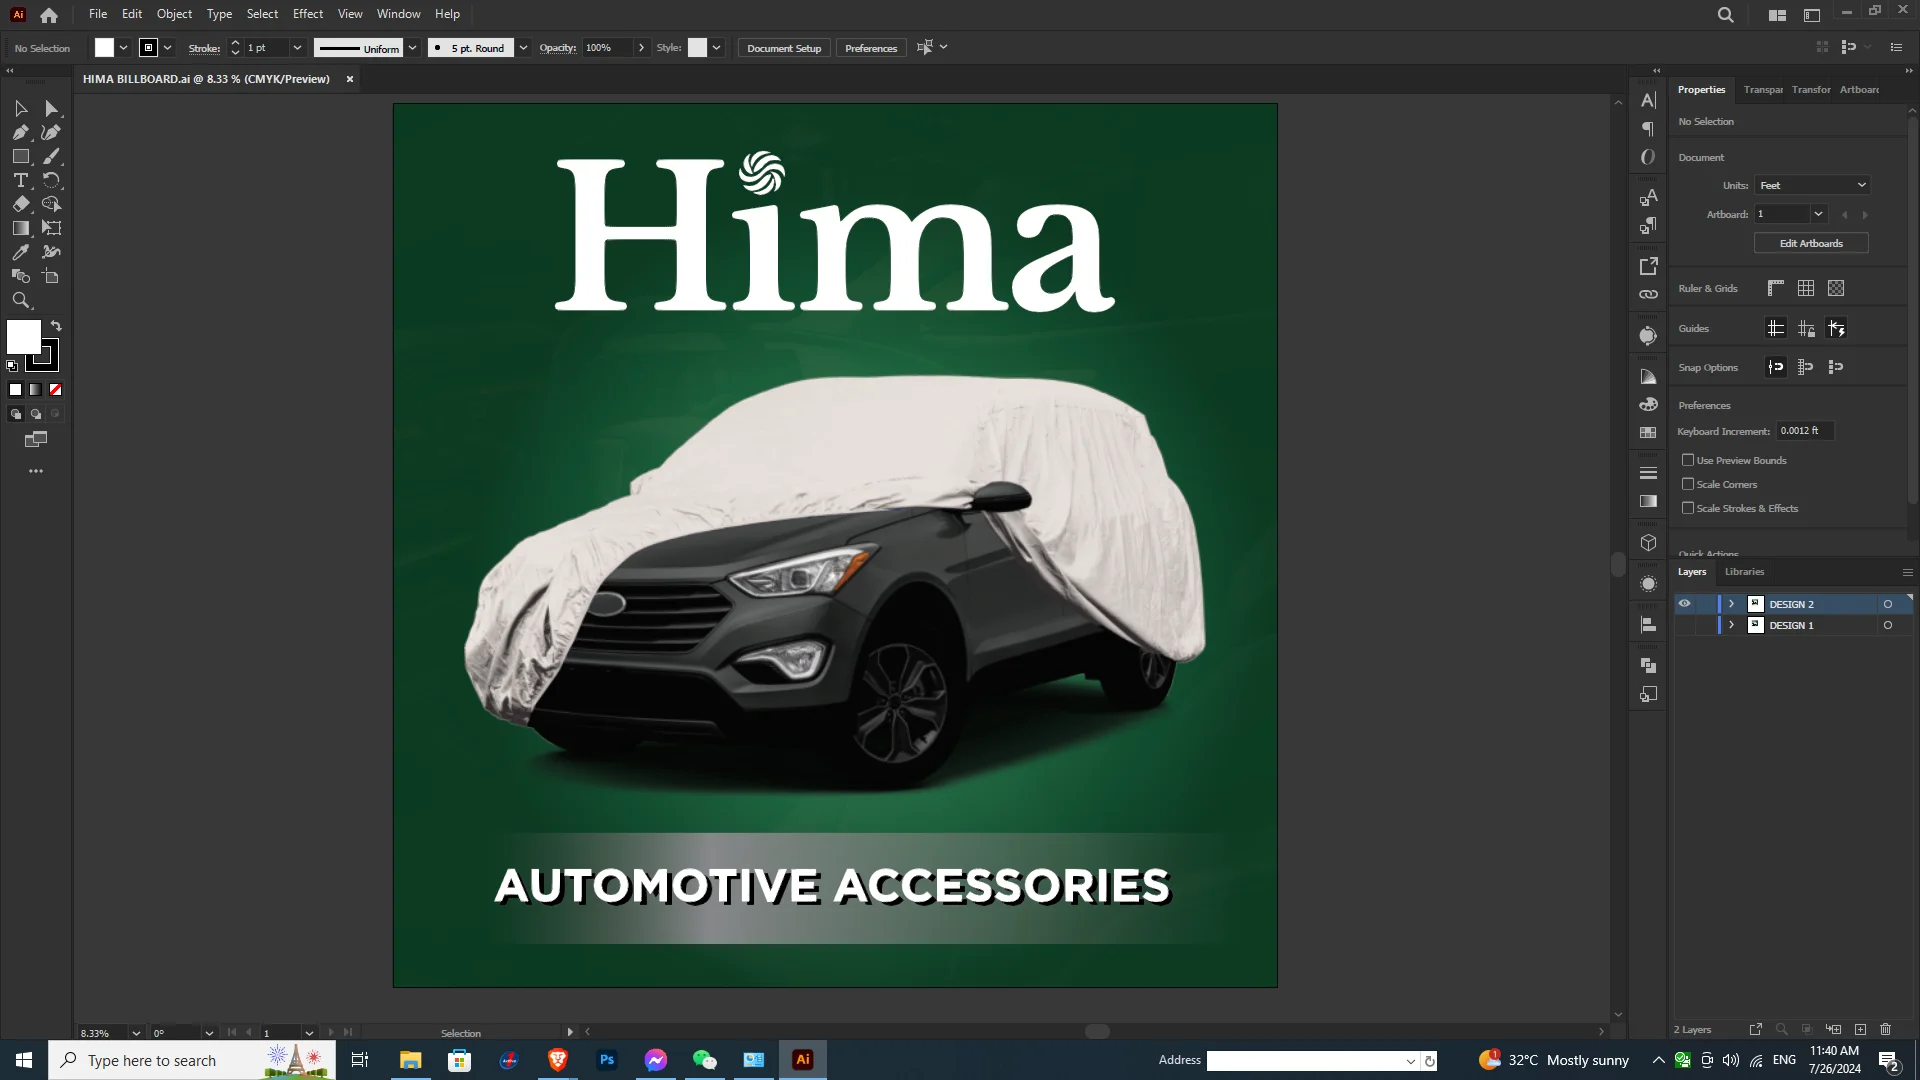The width and height of the screenshot is (1920, 1080).
Task: Delete the selected layer
Action: coord(1886,1029)
